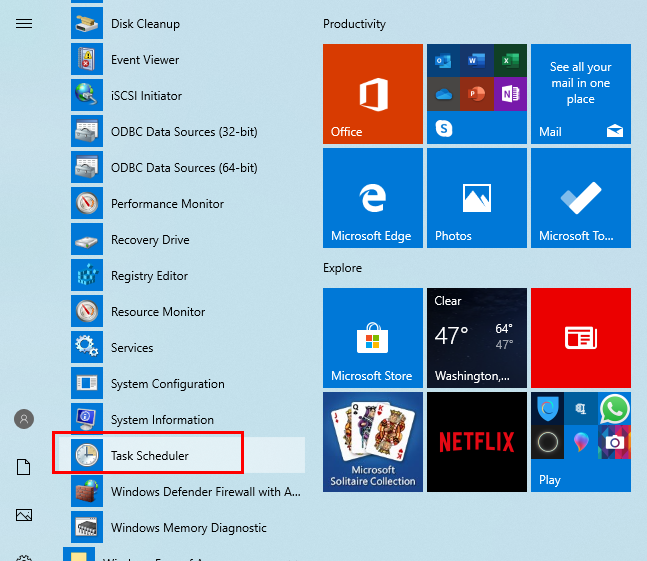Open System Configuration icon
Image resolution: width=647 pixels, height=561 pixels.
pyautogui.click(x=87, y=383)
